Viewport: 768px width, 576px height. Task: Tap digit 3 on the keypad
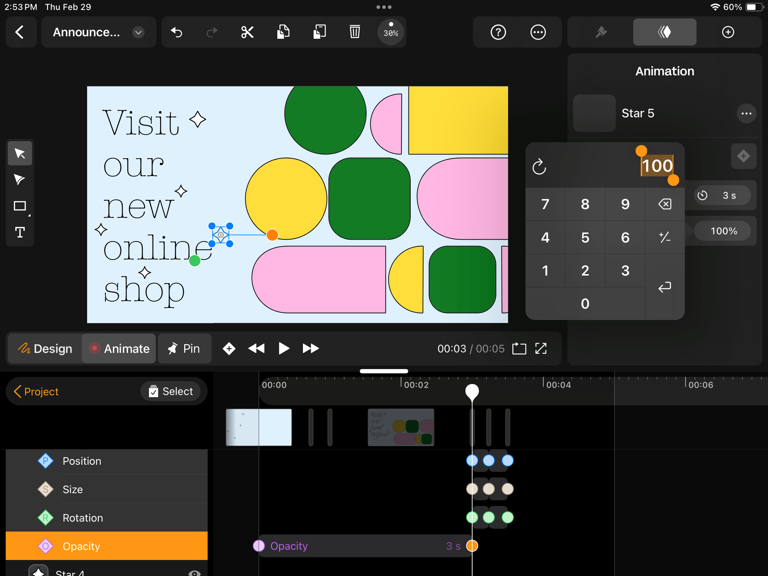625,271
